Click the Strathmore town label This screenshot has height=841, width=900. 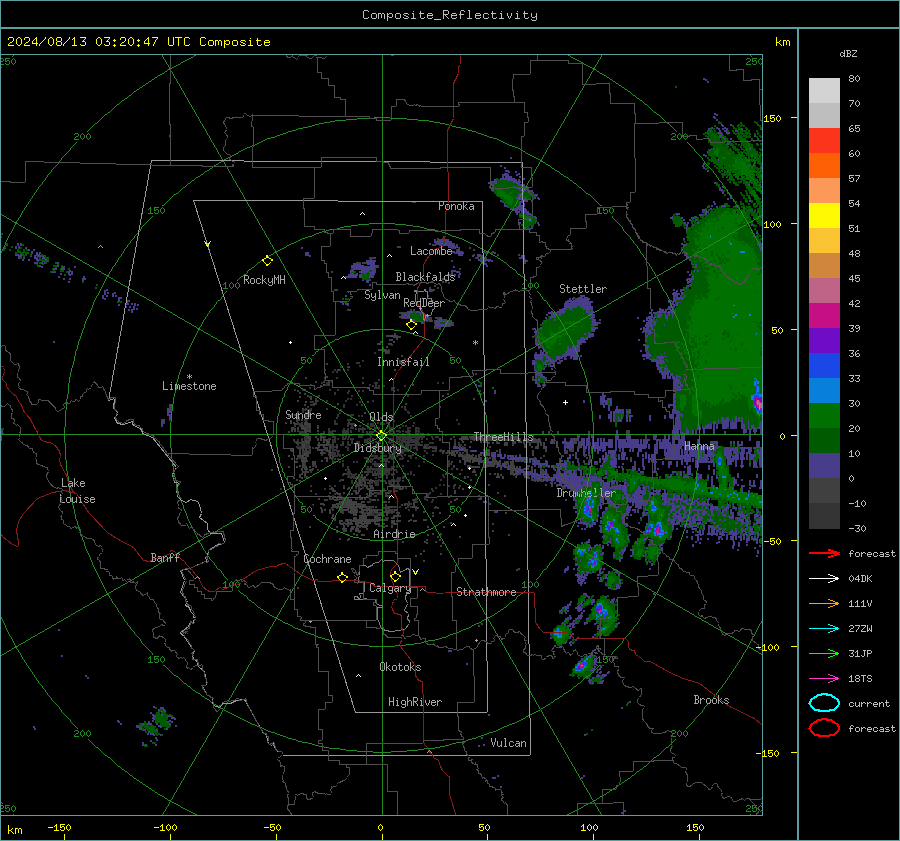coord(486,592)
